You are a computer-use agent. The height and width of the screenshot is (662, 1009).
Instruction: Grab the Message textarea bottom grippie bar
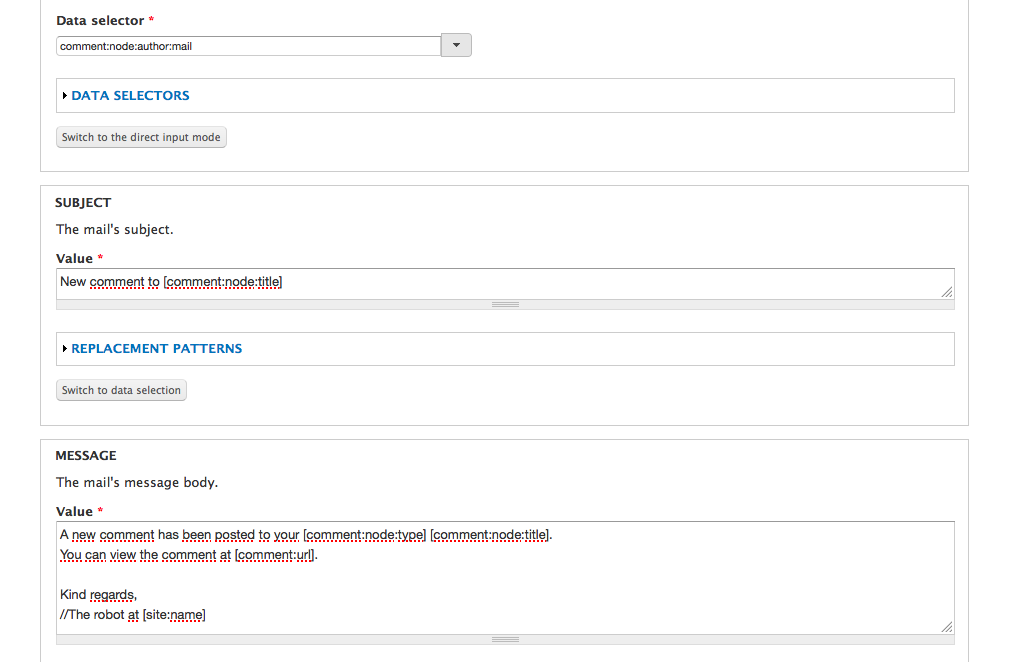coord(505,639)
